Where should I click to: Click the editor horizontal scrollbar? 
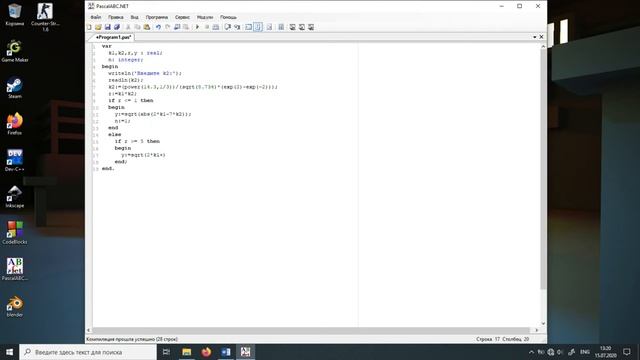(x=312, y=330)
